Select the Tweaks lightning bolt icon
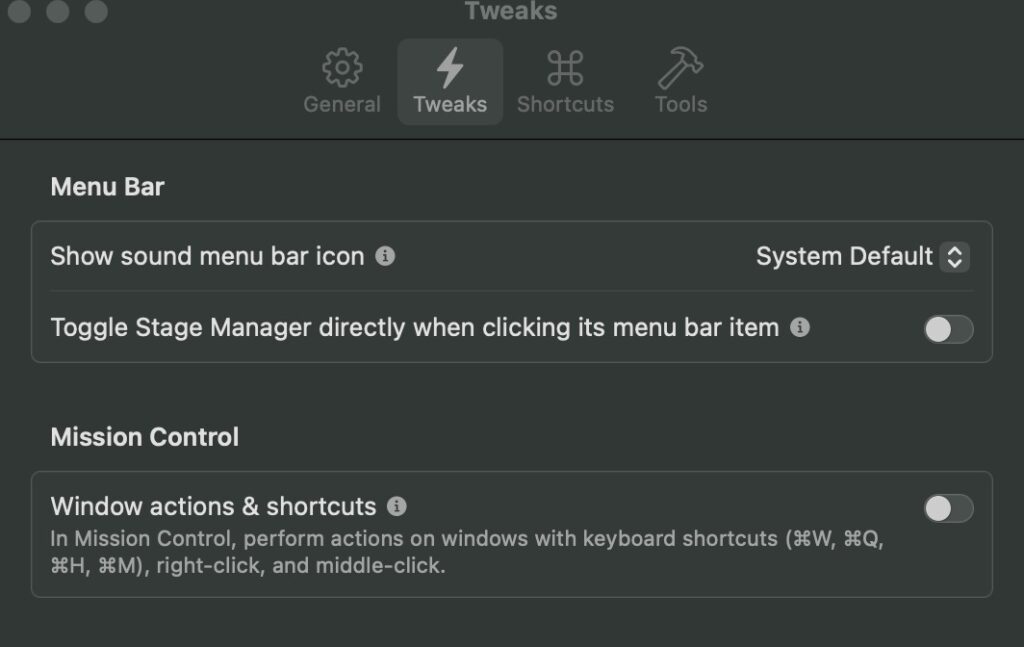Screen dimensions: 1024x647 pos(450,67)
